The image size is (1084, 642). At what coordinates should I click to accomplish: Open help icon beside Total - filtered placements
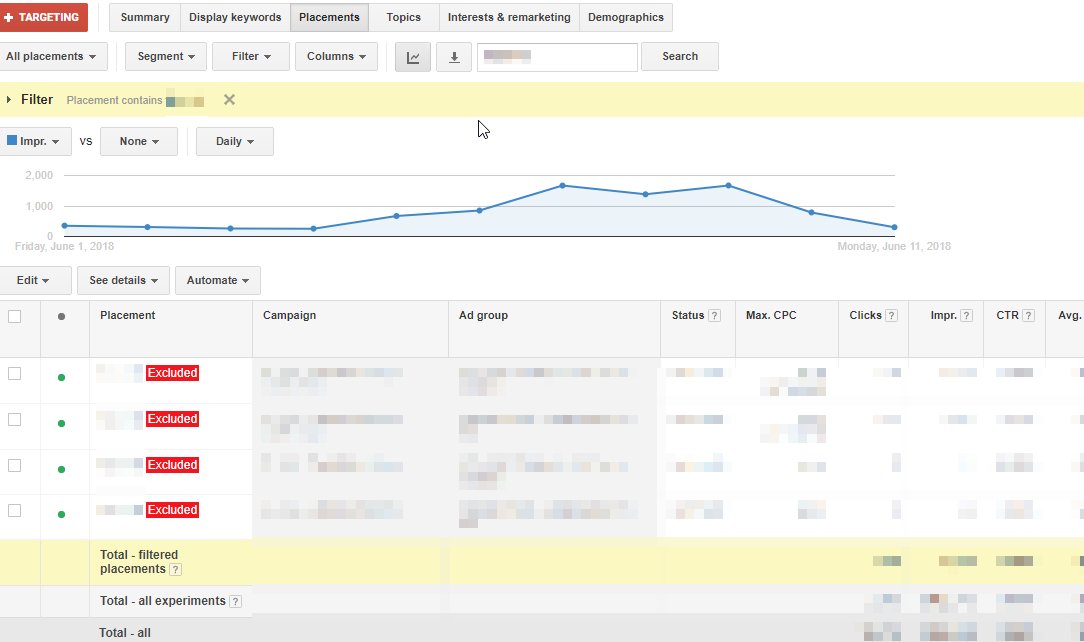pos(176,570)
